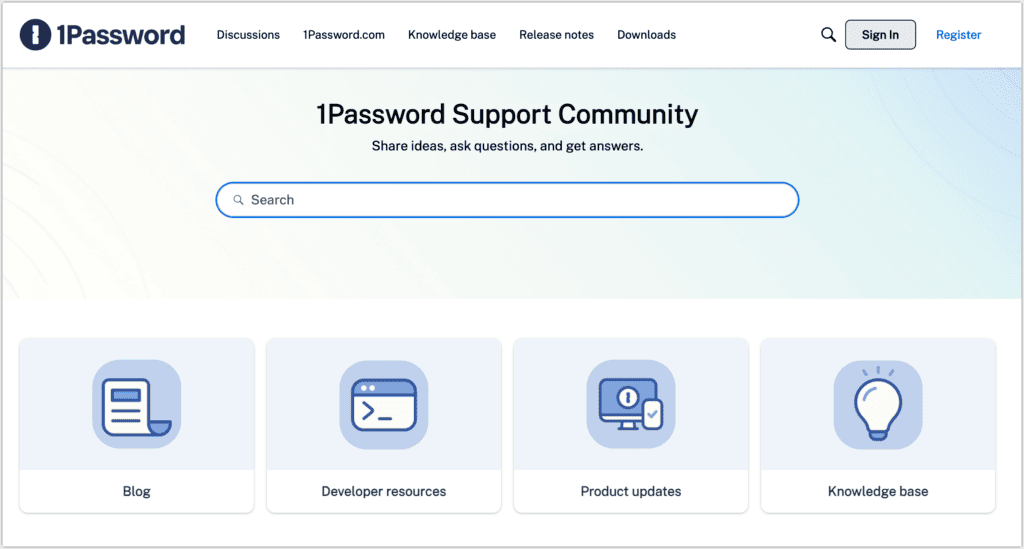Screen dimensions: 1024x549
Task: Open the Release notes menu item
Action: 556,35
